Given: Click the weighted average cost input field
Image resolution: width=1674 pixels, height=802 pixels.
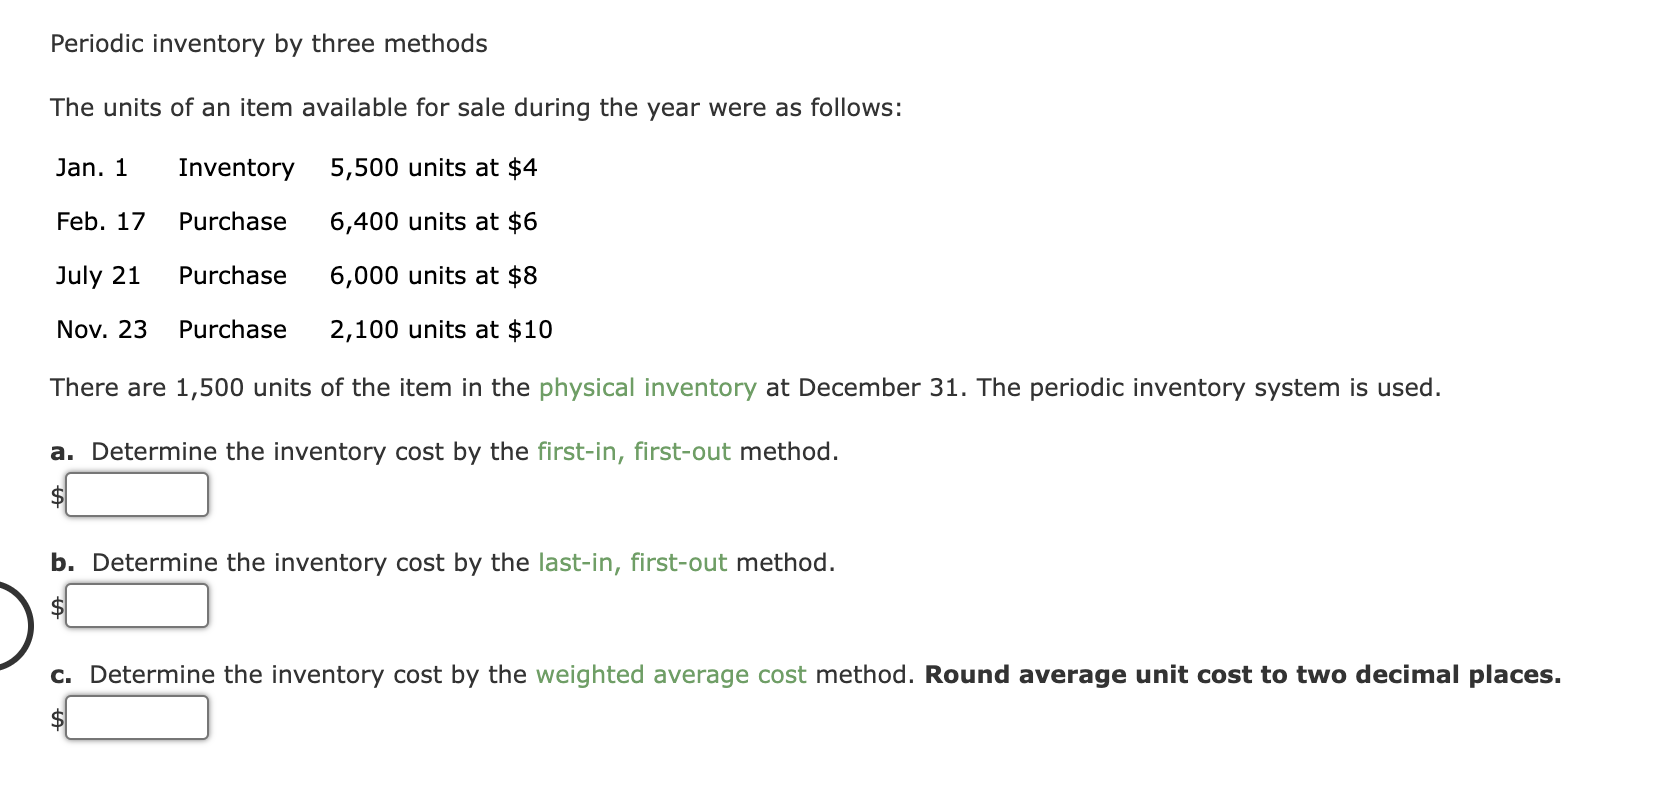Looking at the screenshot, I should coord(136,717).
